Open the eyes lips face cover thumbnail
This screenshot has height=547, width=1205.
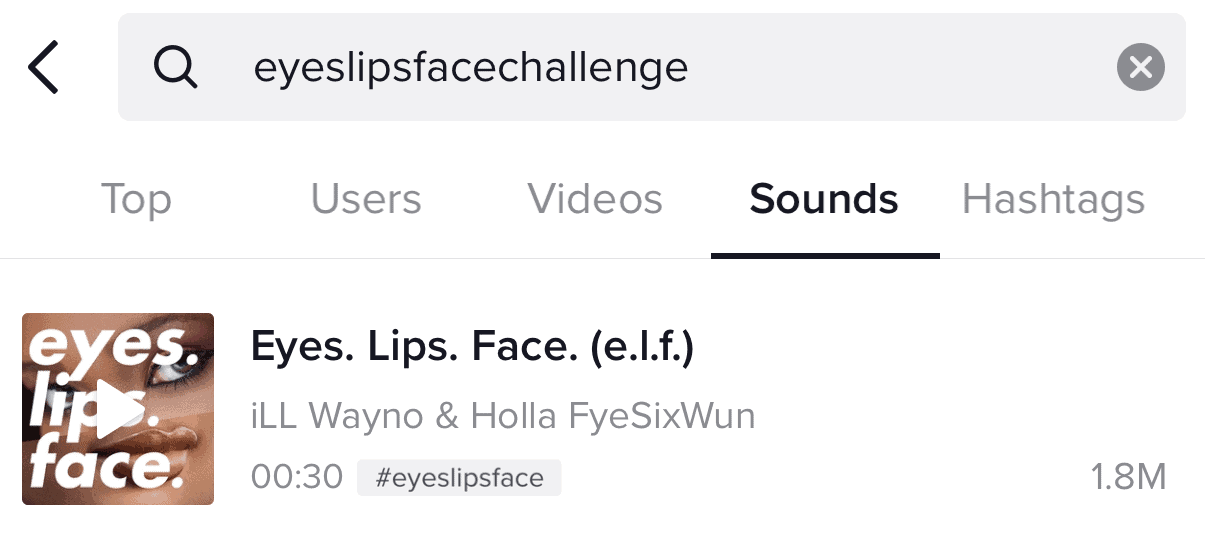[x=118, y=409]
